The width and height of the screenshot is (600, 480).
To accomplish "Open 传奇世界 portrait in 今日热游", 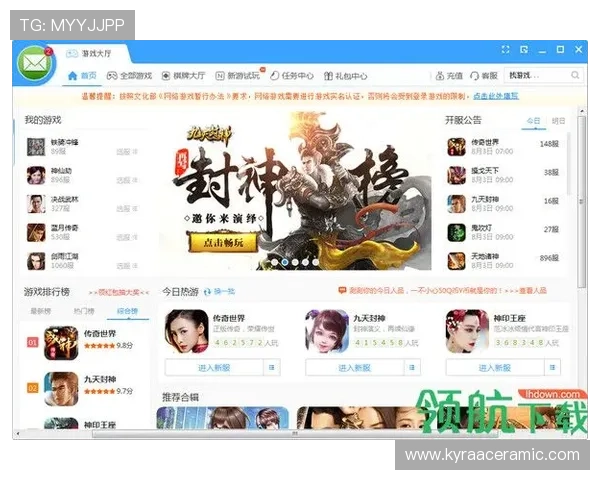I will [x=187, y=331].
